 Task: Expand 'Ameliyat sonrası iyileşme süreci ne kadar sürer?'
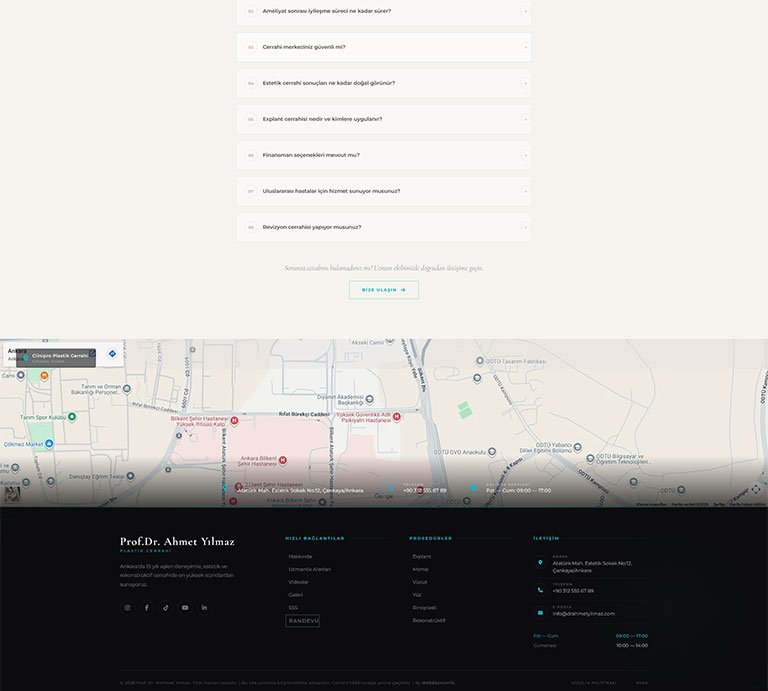[x=384, y=11]
